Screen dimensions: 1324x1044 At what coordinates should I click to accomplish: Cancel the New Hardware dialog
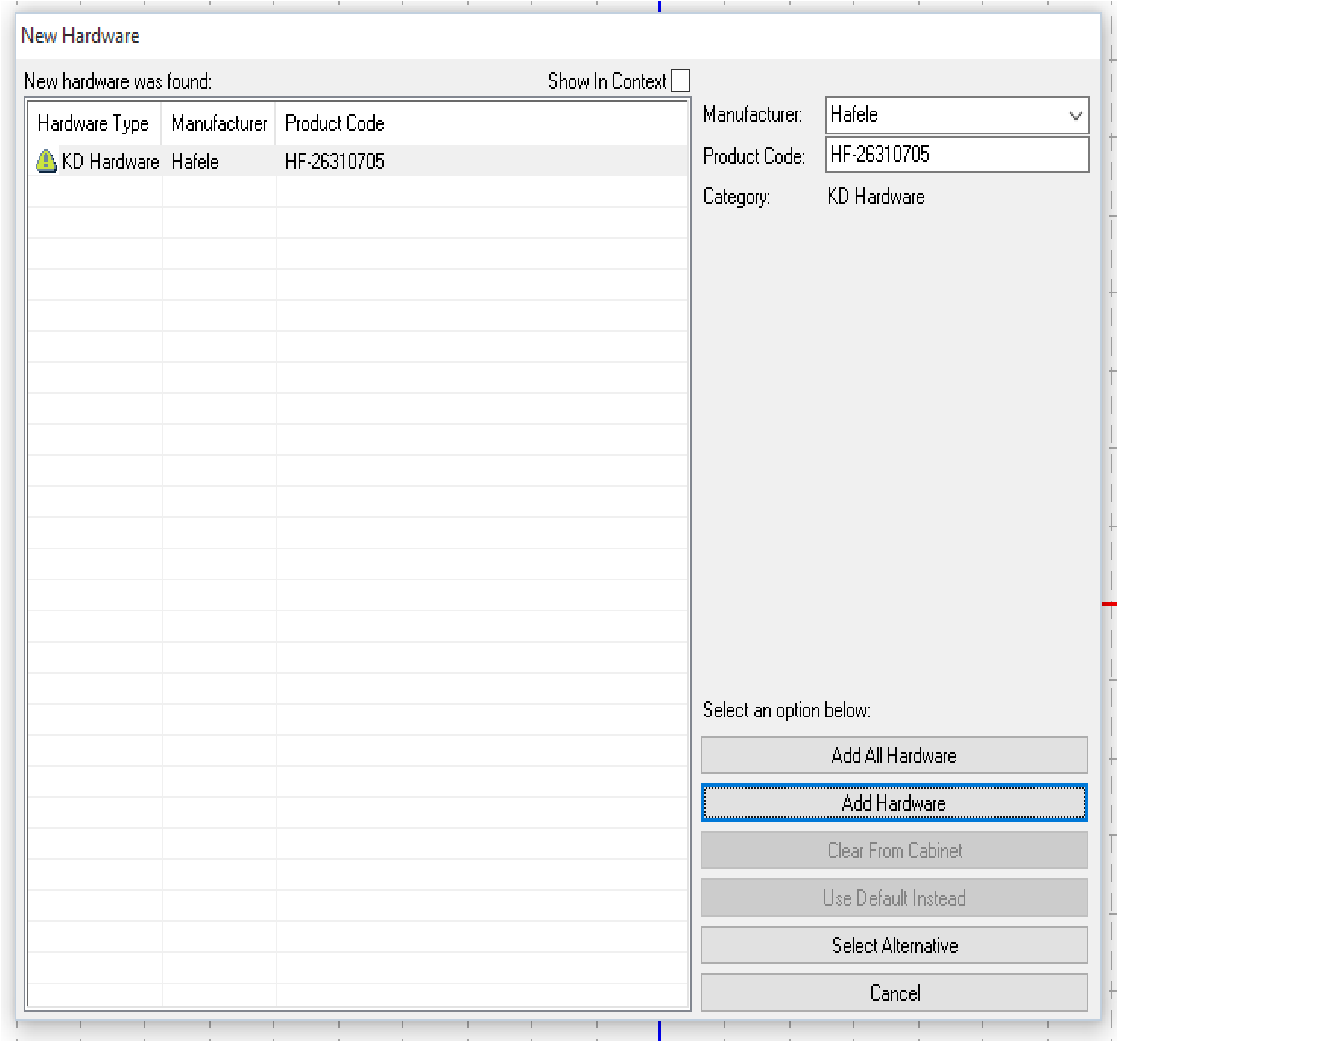coord(894,993)
